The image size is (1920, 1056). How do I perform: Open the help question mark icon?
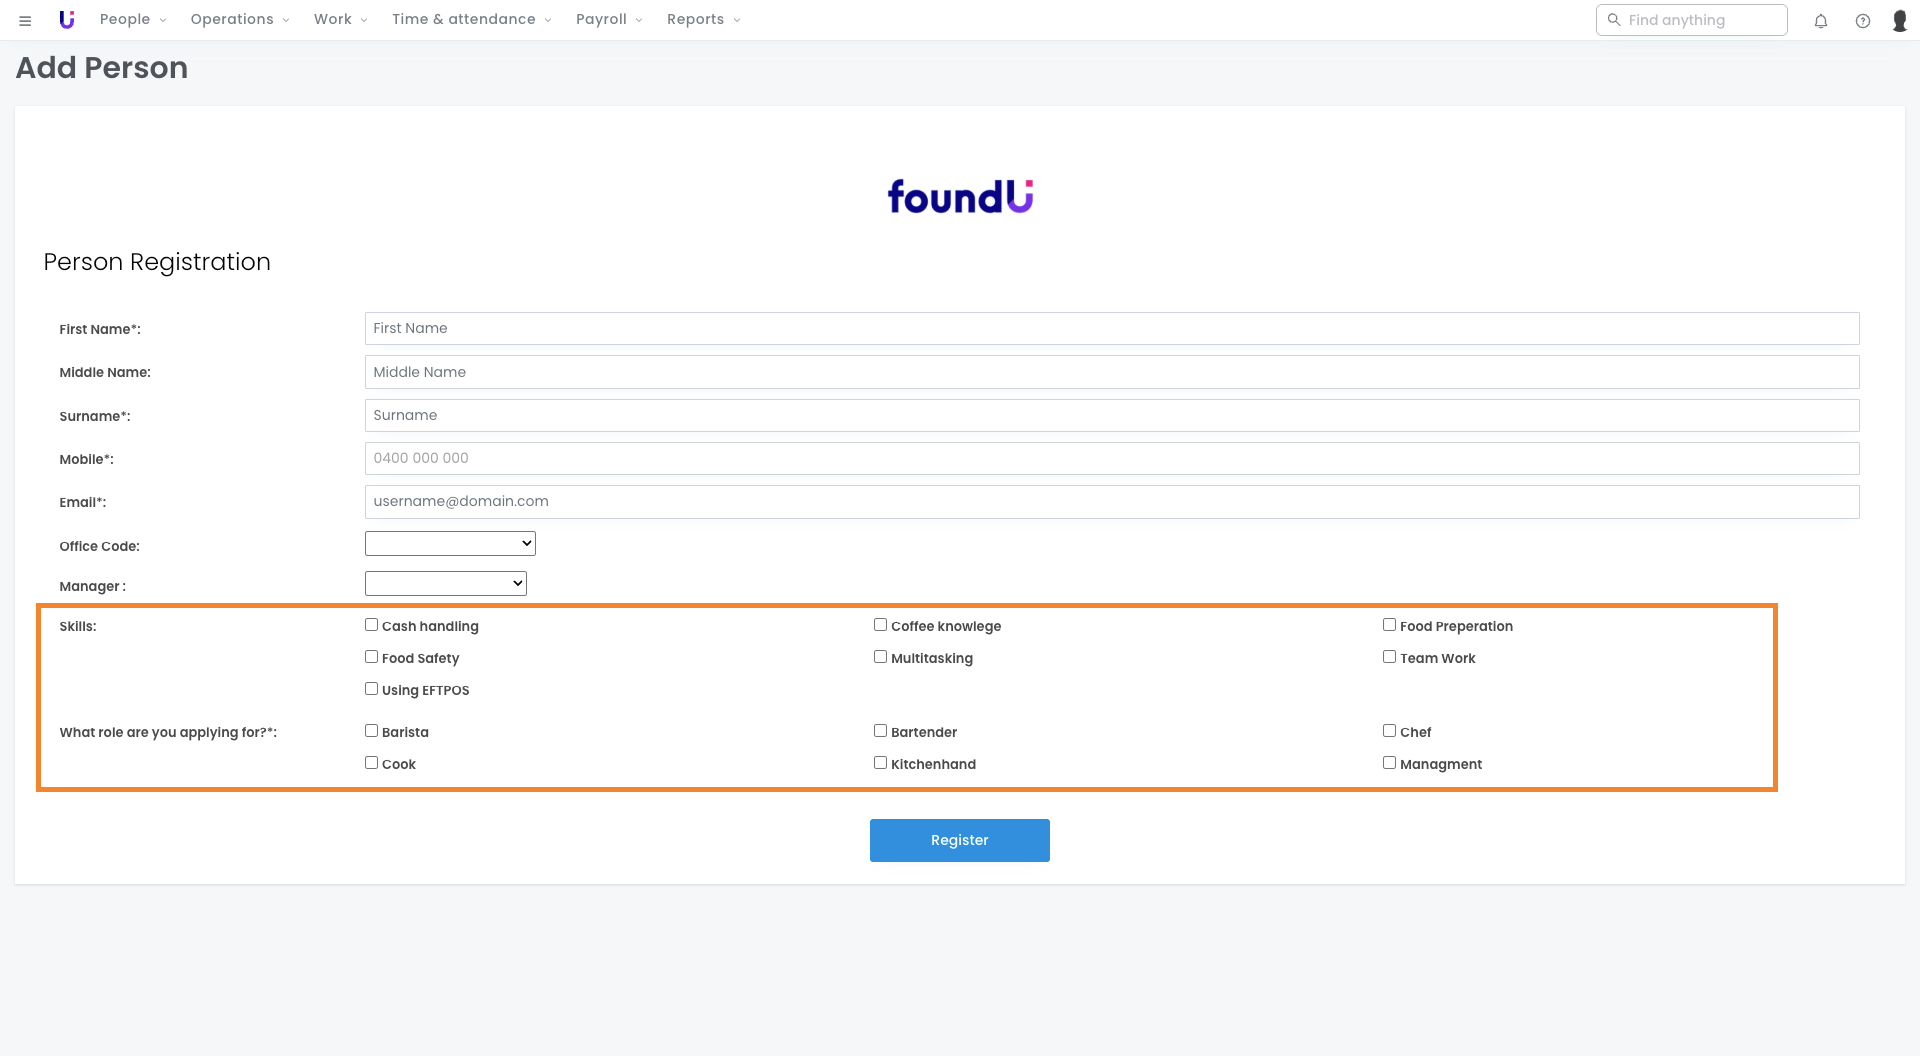pos(1863,21)
